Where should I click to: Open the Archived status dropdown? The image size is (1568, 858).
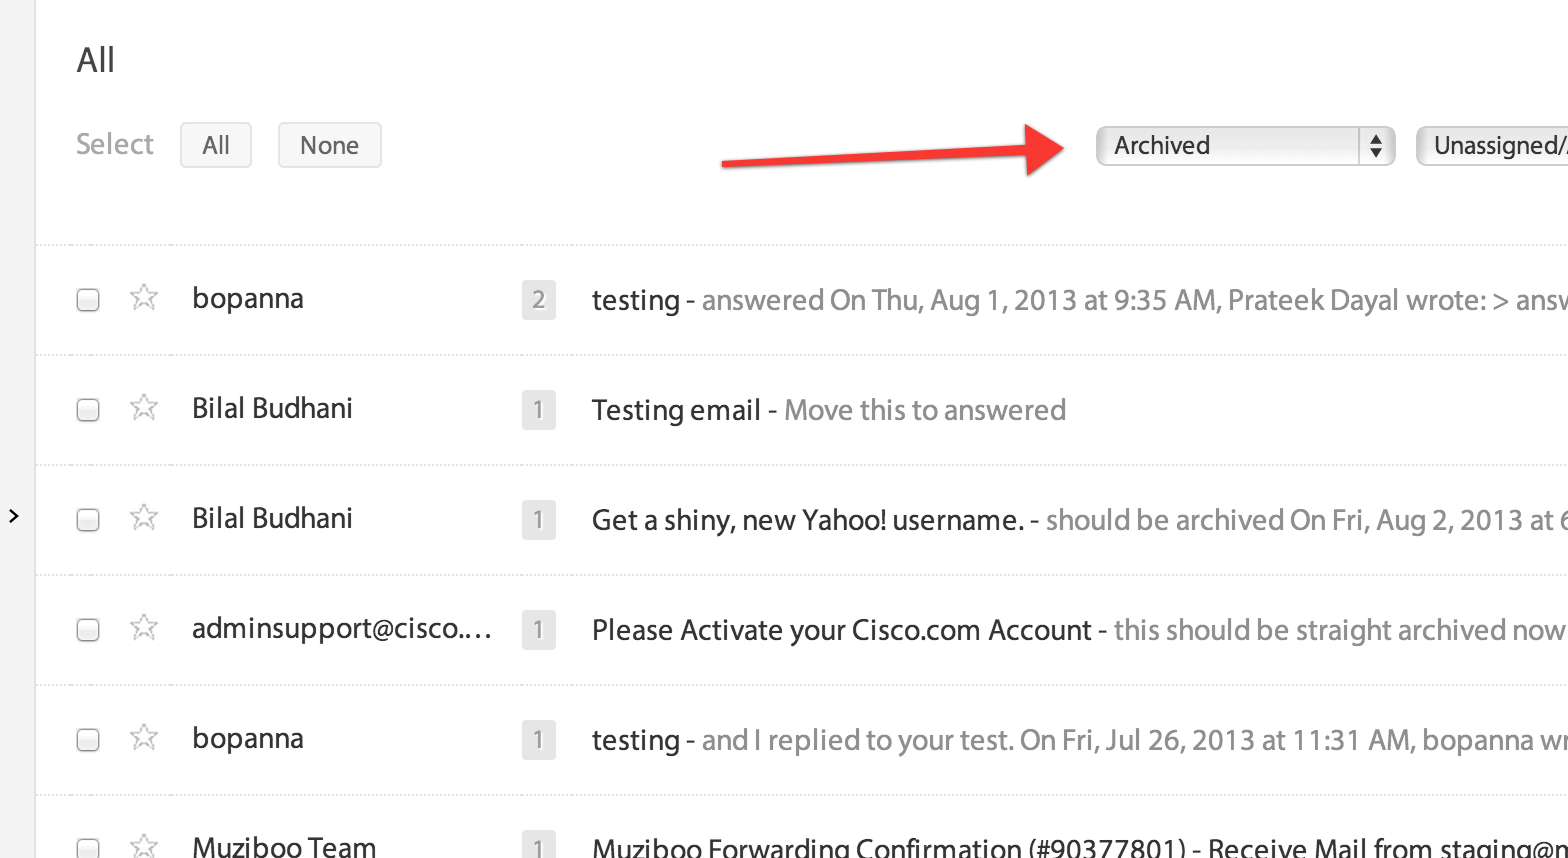[1245, 146]
